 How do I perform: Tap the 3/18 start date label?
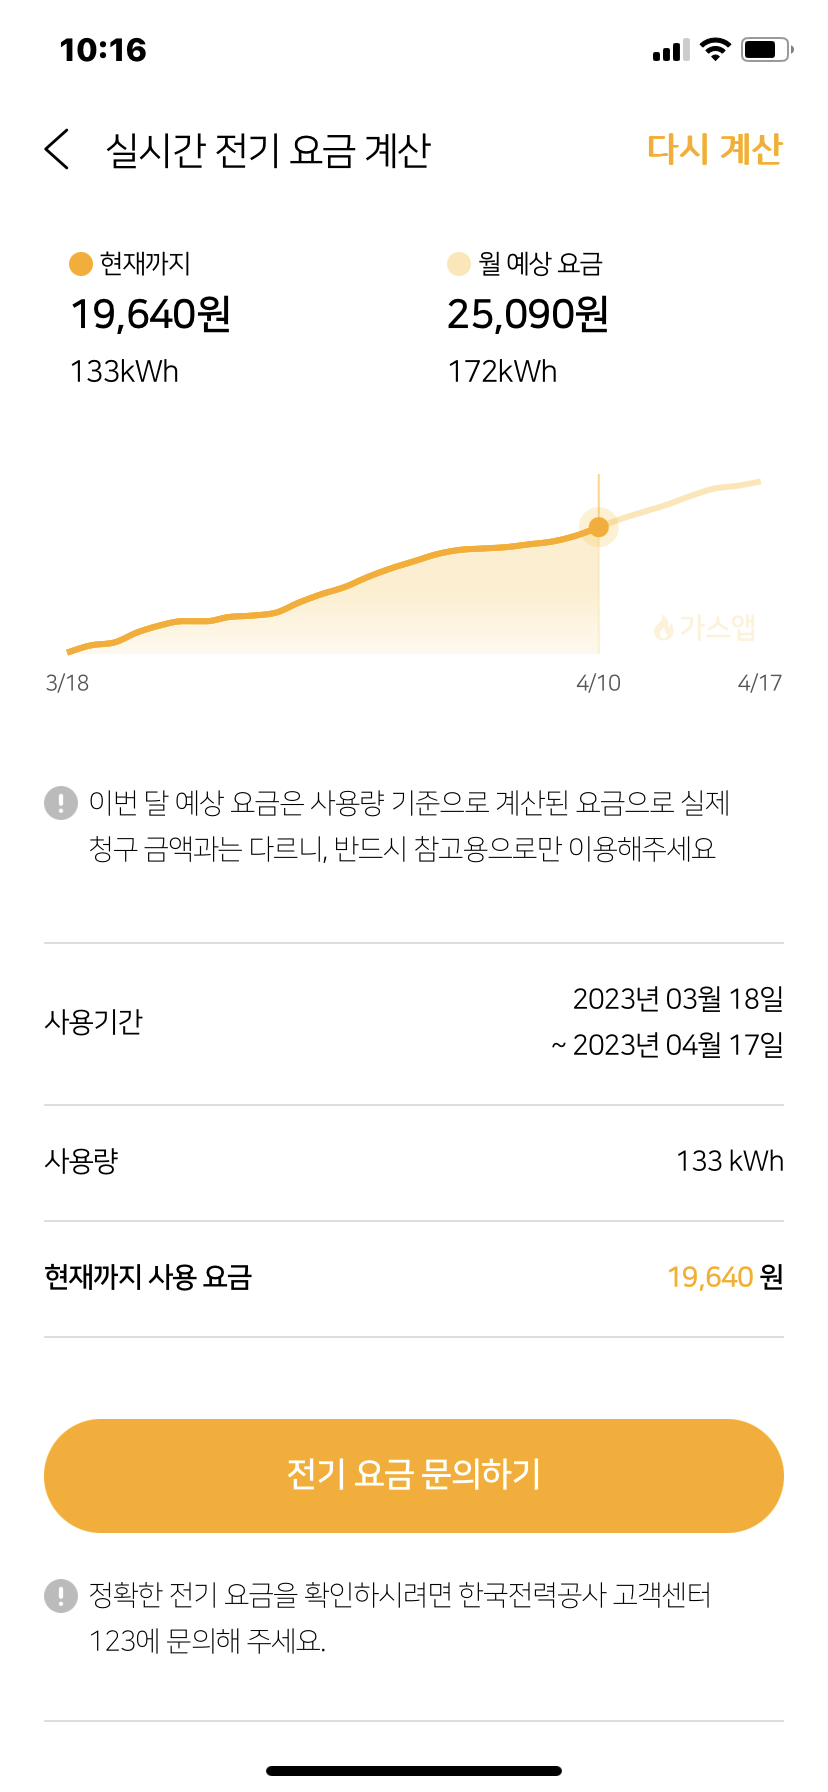coord(67,683)
